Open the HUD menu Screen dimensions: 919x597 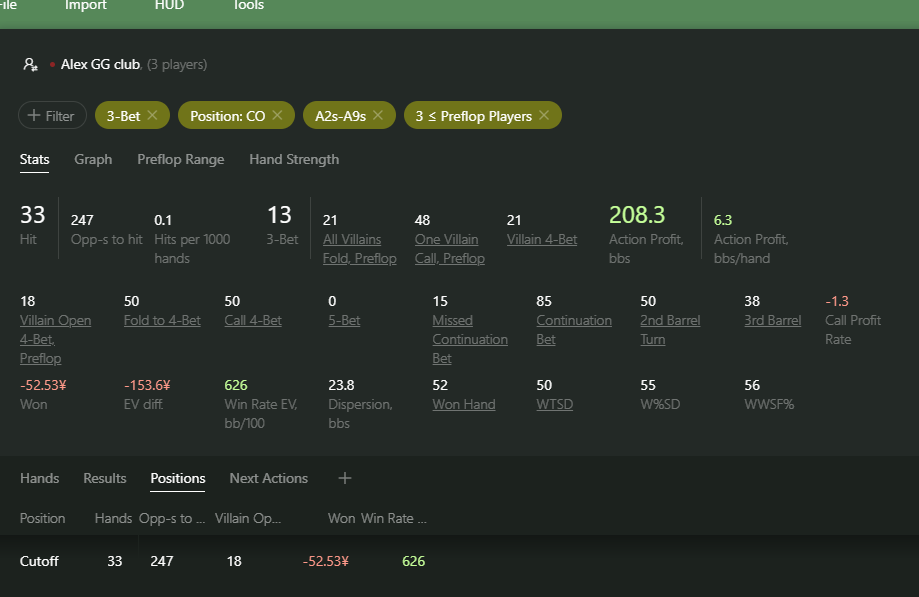[x=168, y=6]
